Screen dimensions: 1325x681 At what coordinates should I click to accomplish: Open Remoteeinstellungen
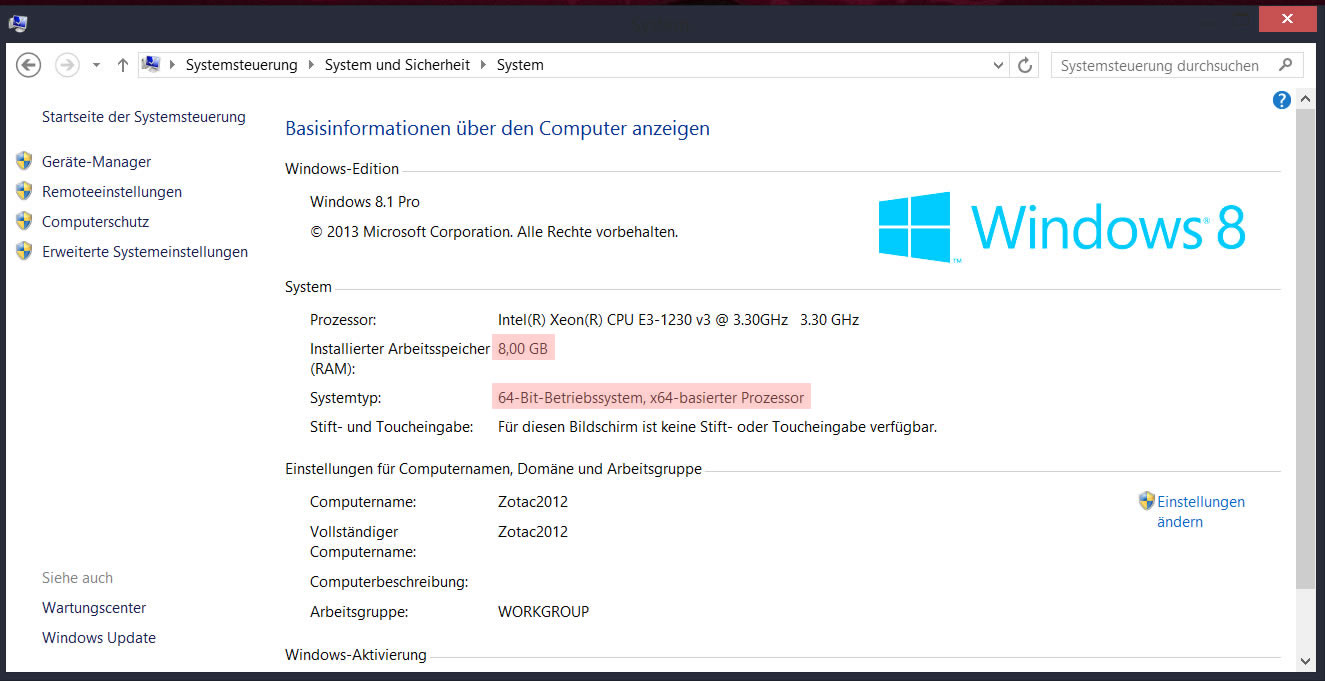click(x=112, y=192)
